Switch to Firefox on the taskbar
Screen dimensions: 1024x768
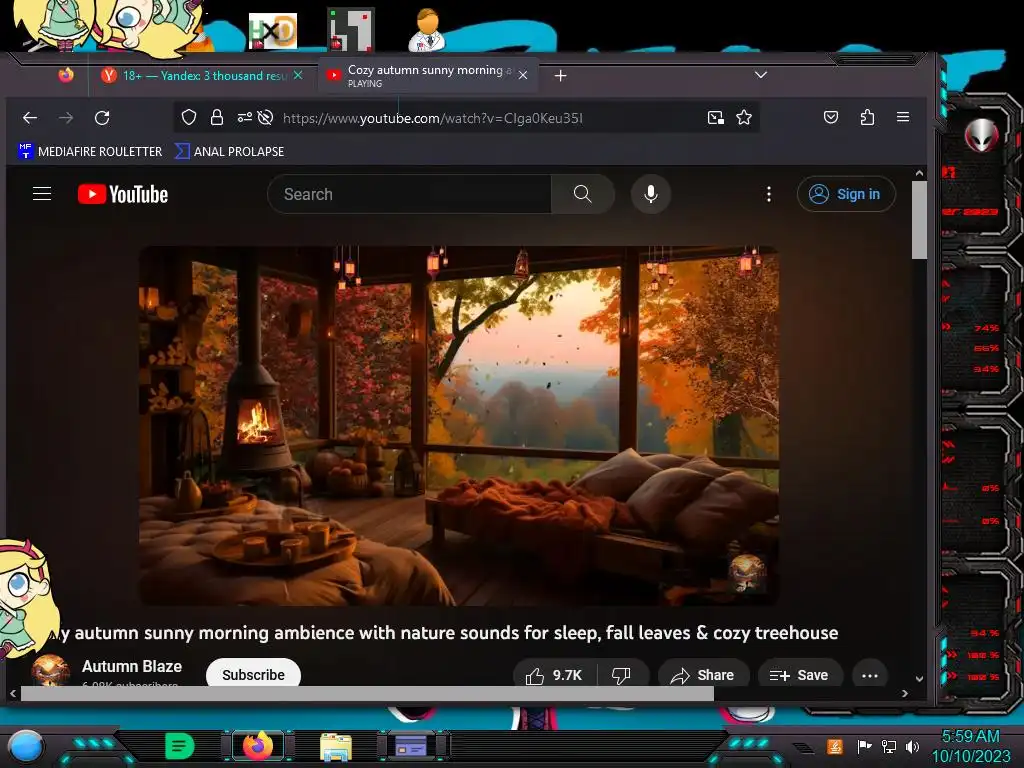(x=258, y=746)
